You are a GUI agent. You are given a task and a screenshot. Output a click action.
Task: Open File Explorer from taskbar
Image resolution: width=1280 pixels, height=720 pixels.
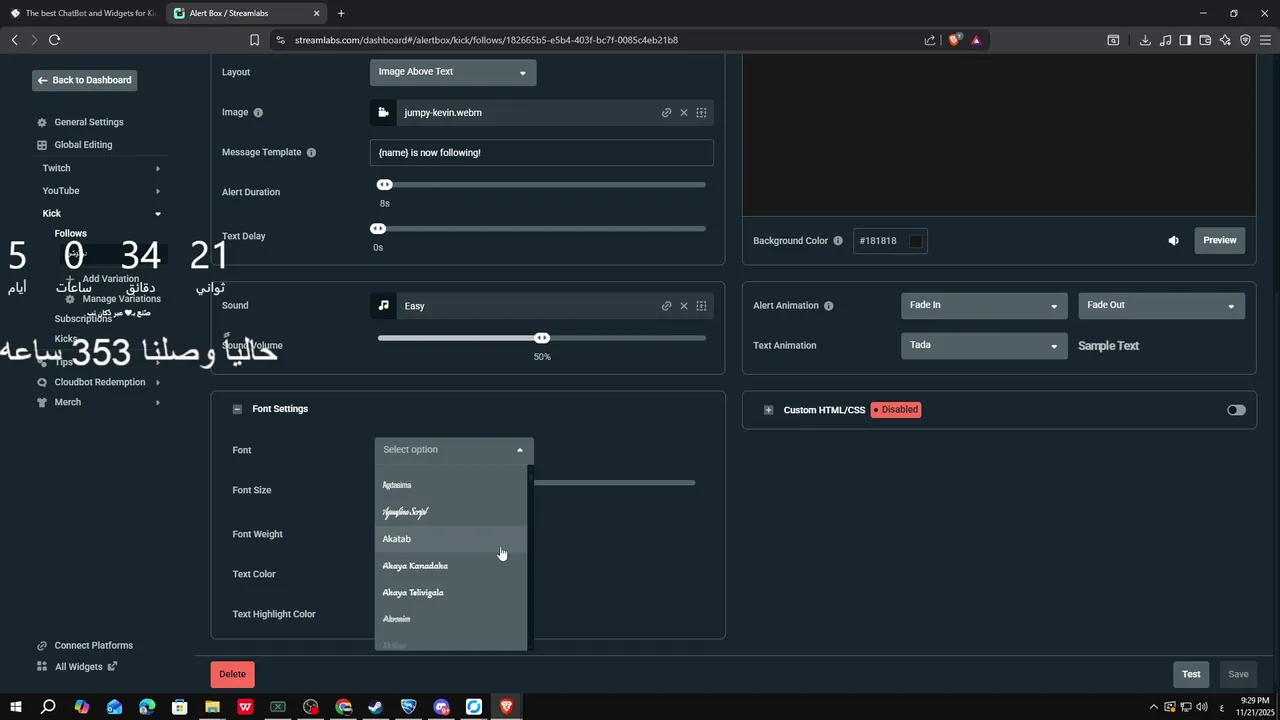(212, 707)
